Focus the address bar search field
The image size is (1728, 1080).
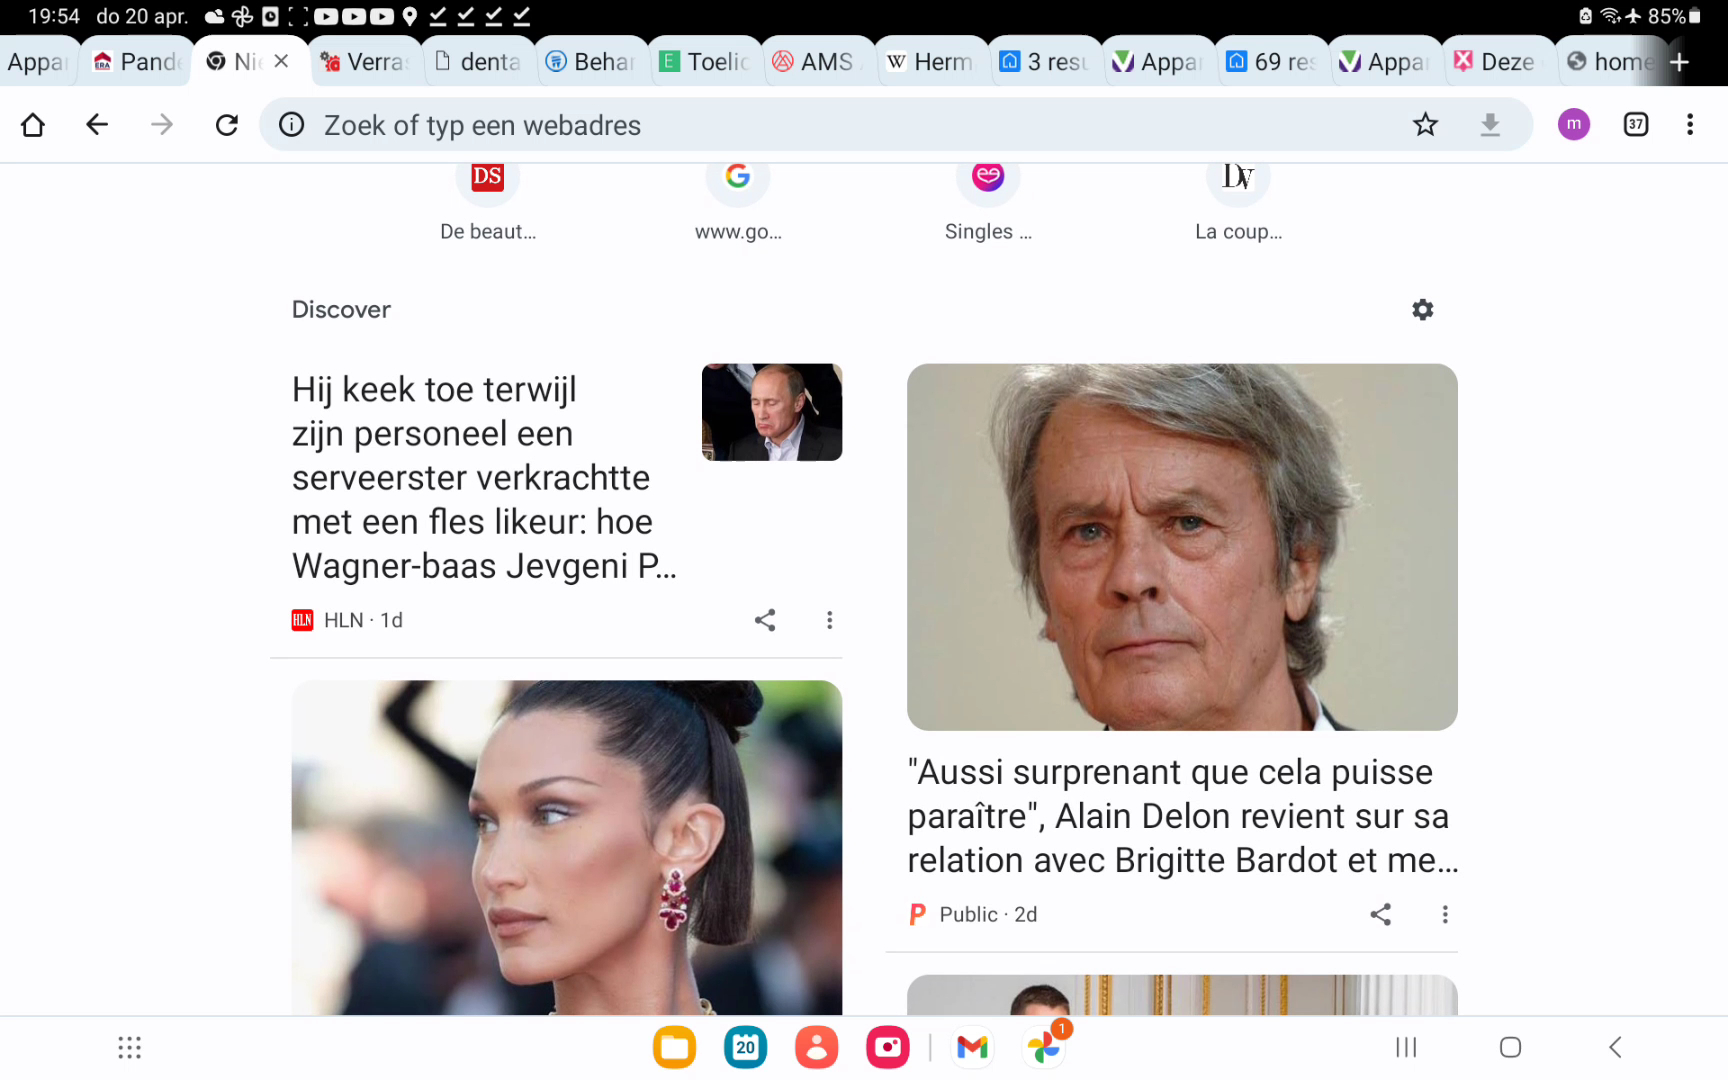(x=850, y=125)
